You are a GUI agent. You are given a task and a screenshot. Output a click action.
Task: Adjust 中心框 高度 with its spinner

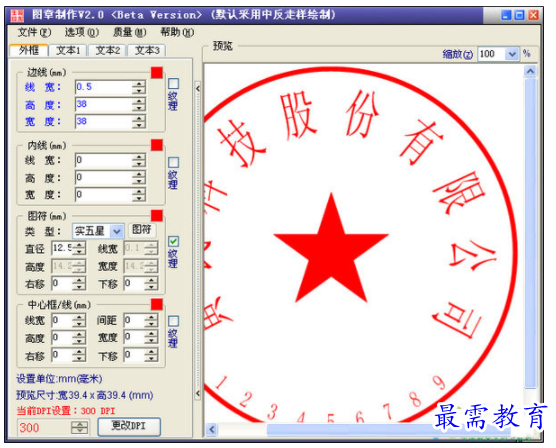tap(79, 337)
